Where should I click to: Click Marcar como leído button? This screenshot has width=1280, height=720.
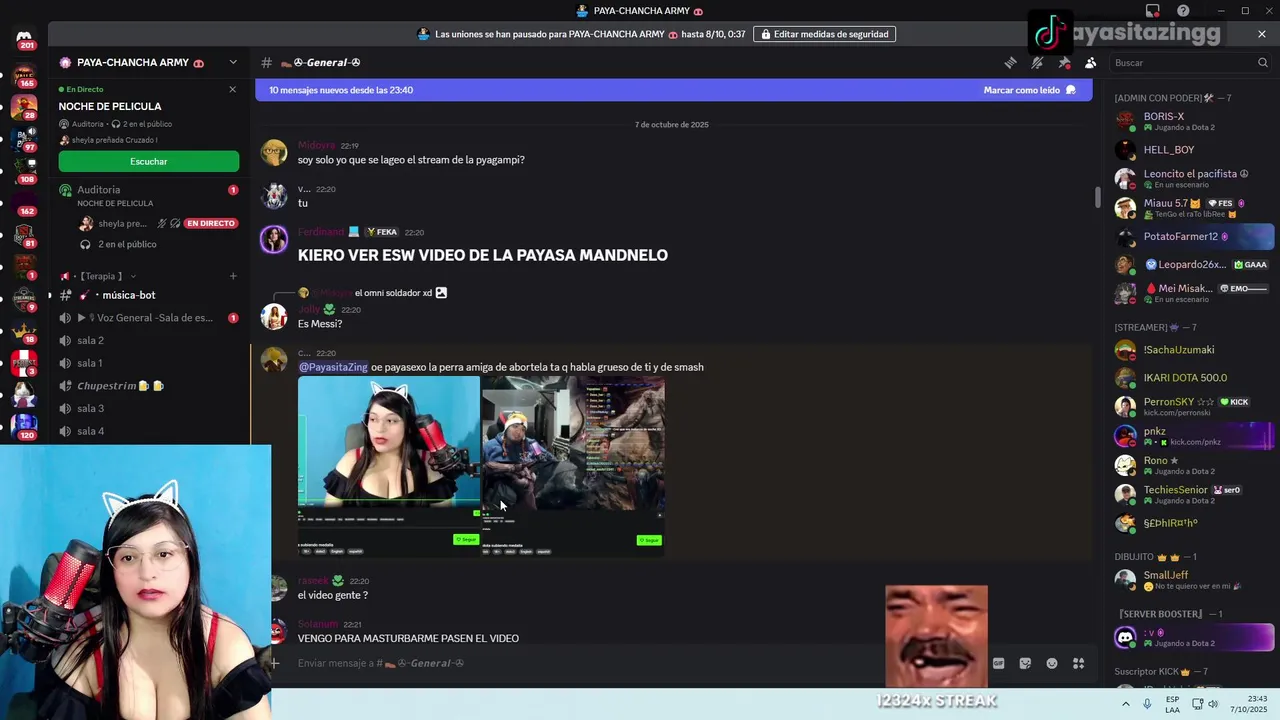pos(1029,90)
